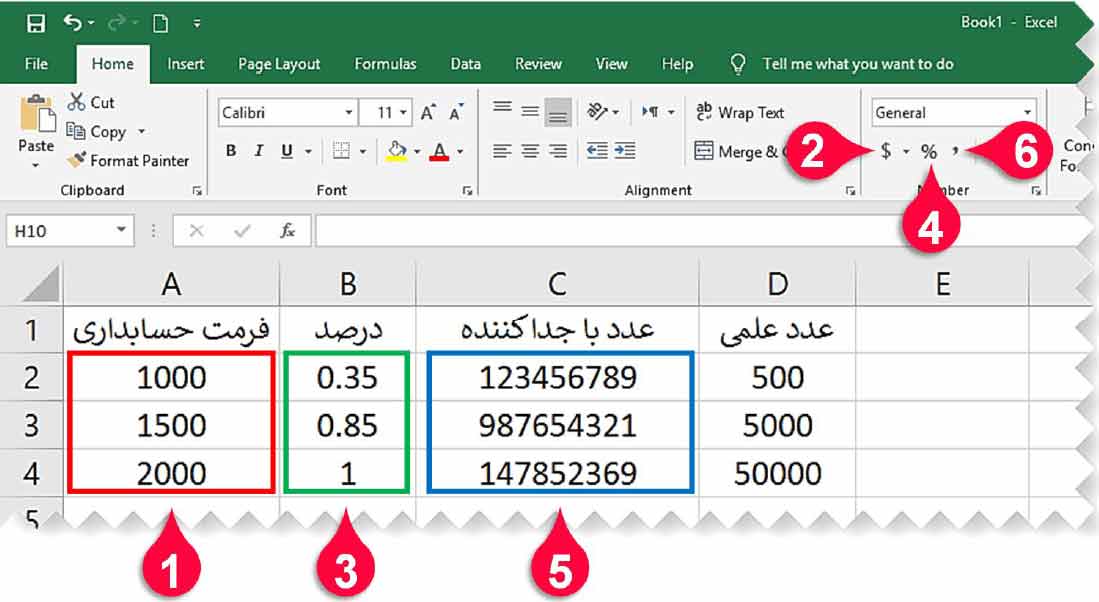Open the Calibri font name dropdown

(349, 113)
